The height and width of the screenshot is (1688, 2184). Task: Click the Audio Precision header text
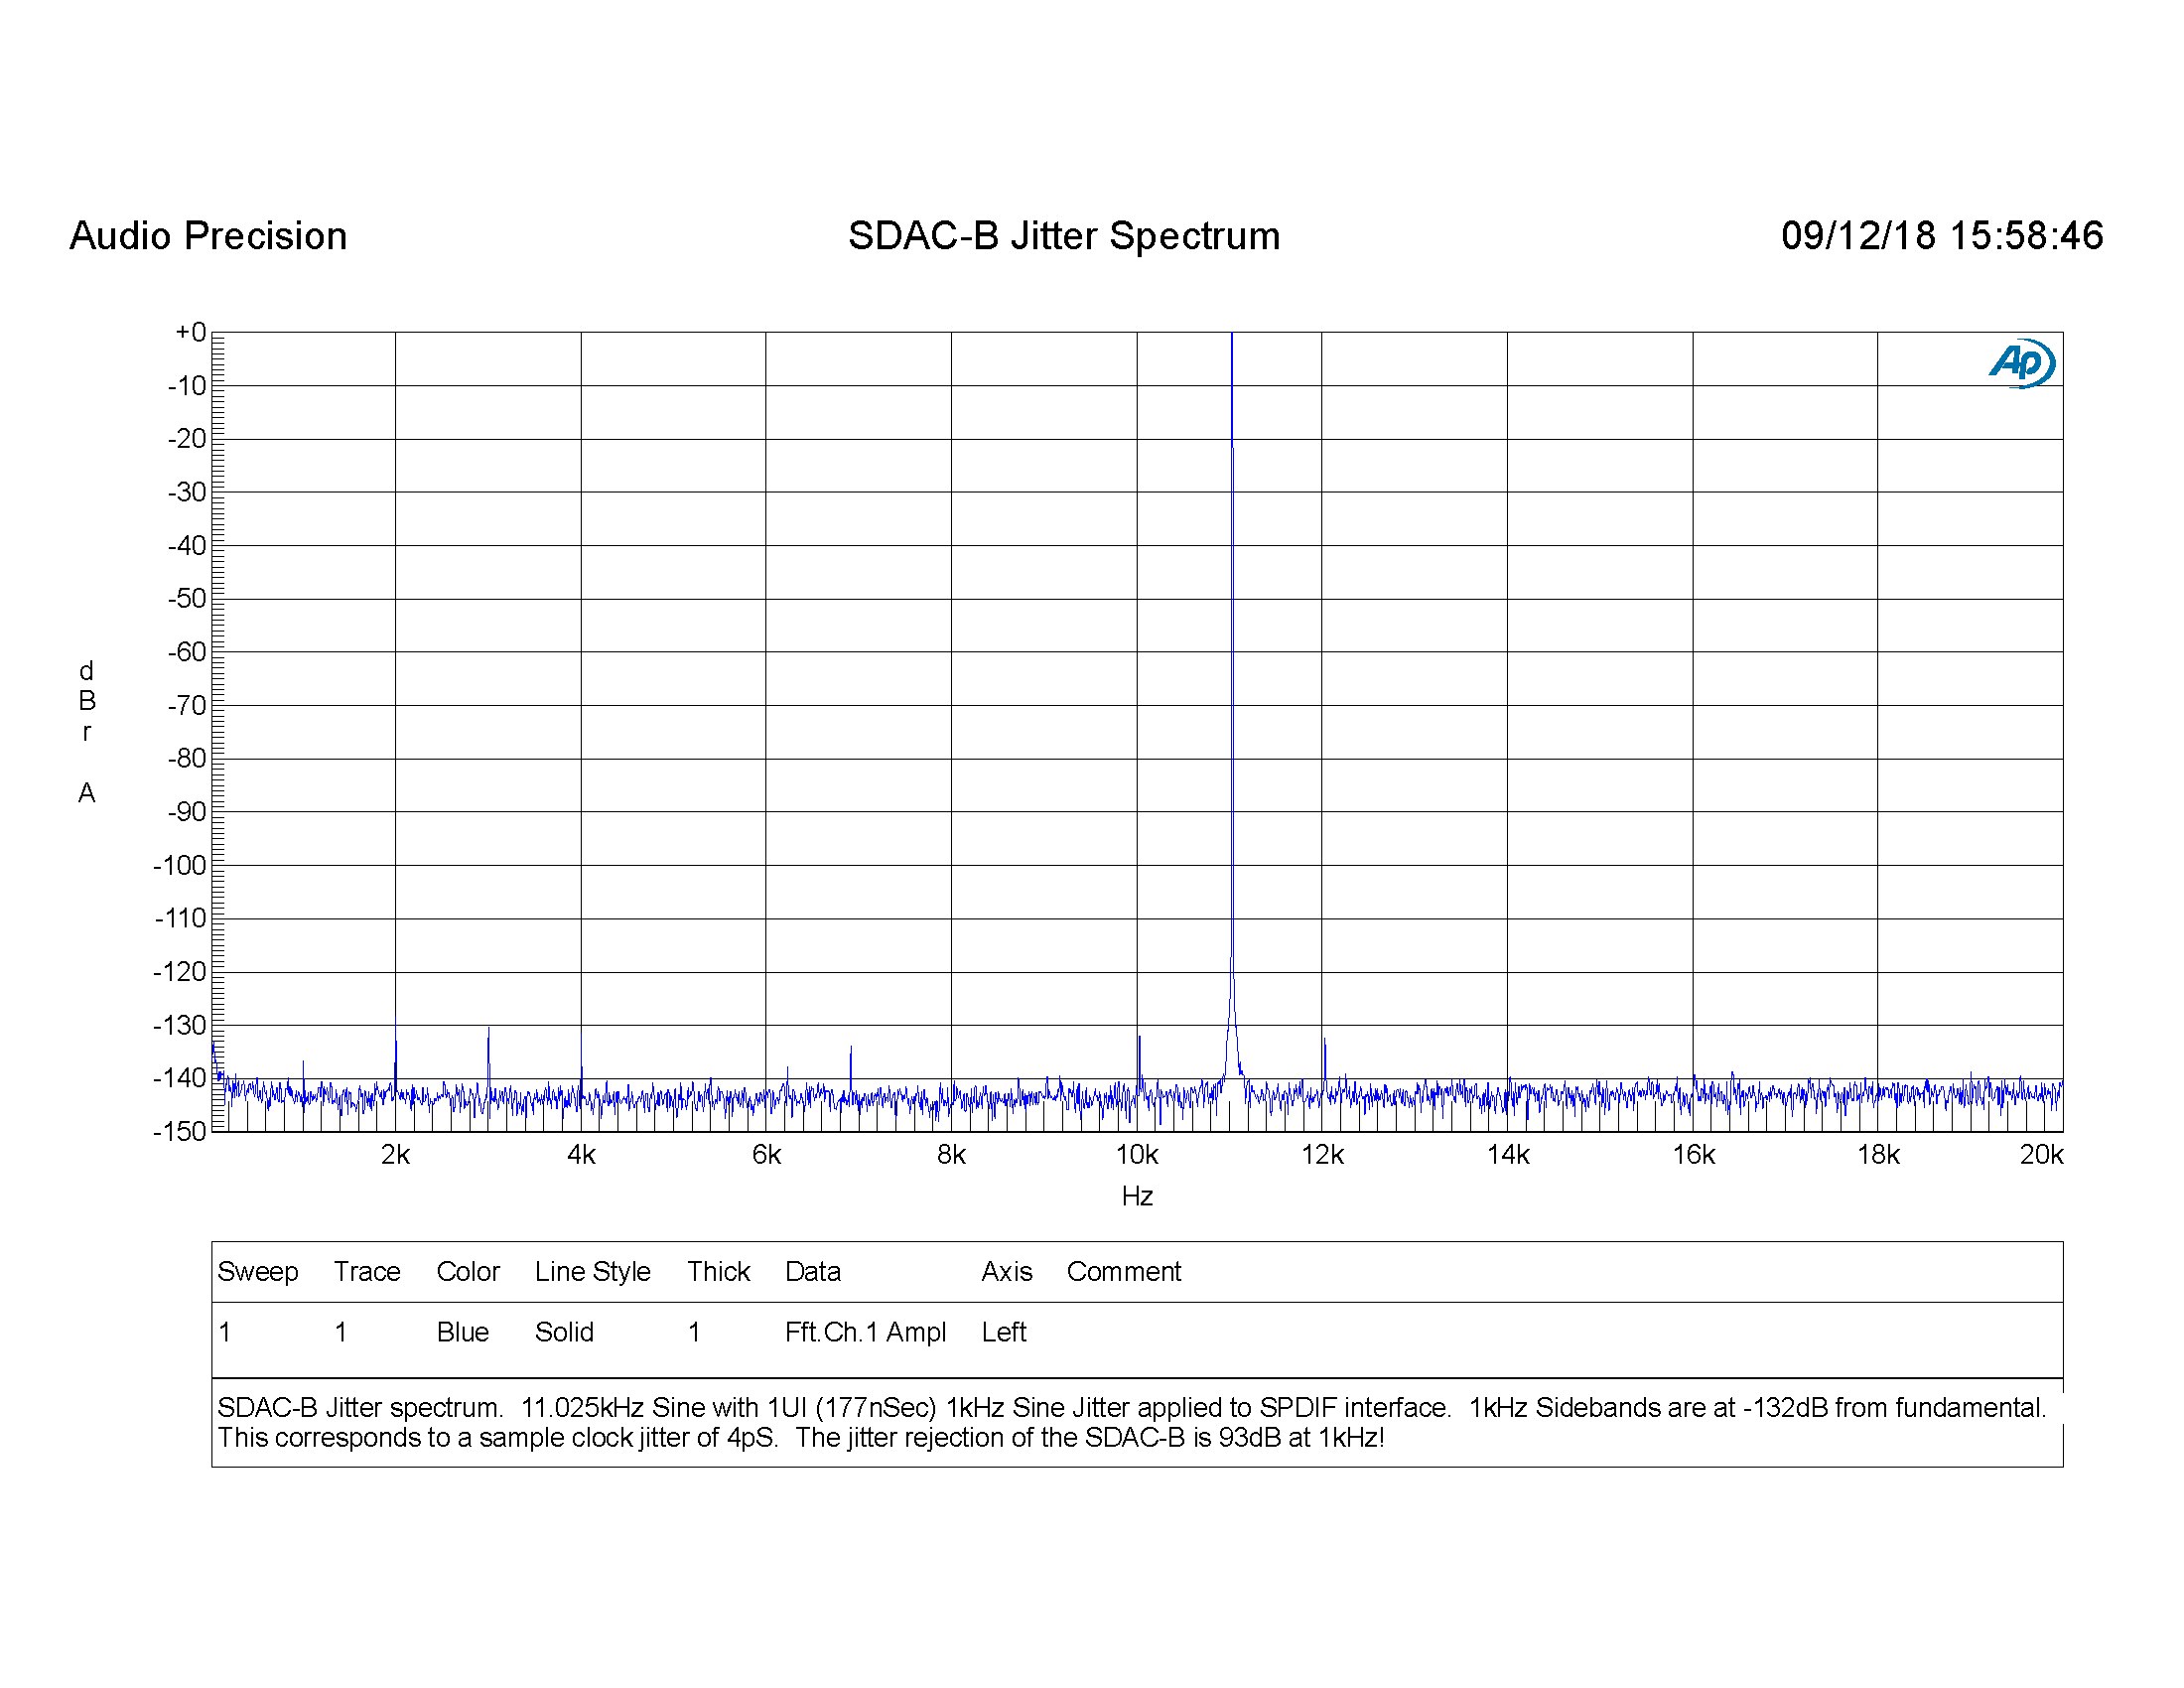[x=208, y=236]
